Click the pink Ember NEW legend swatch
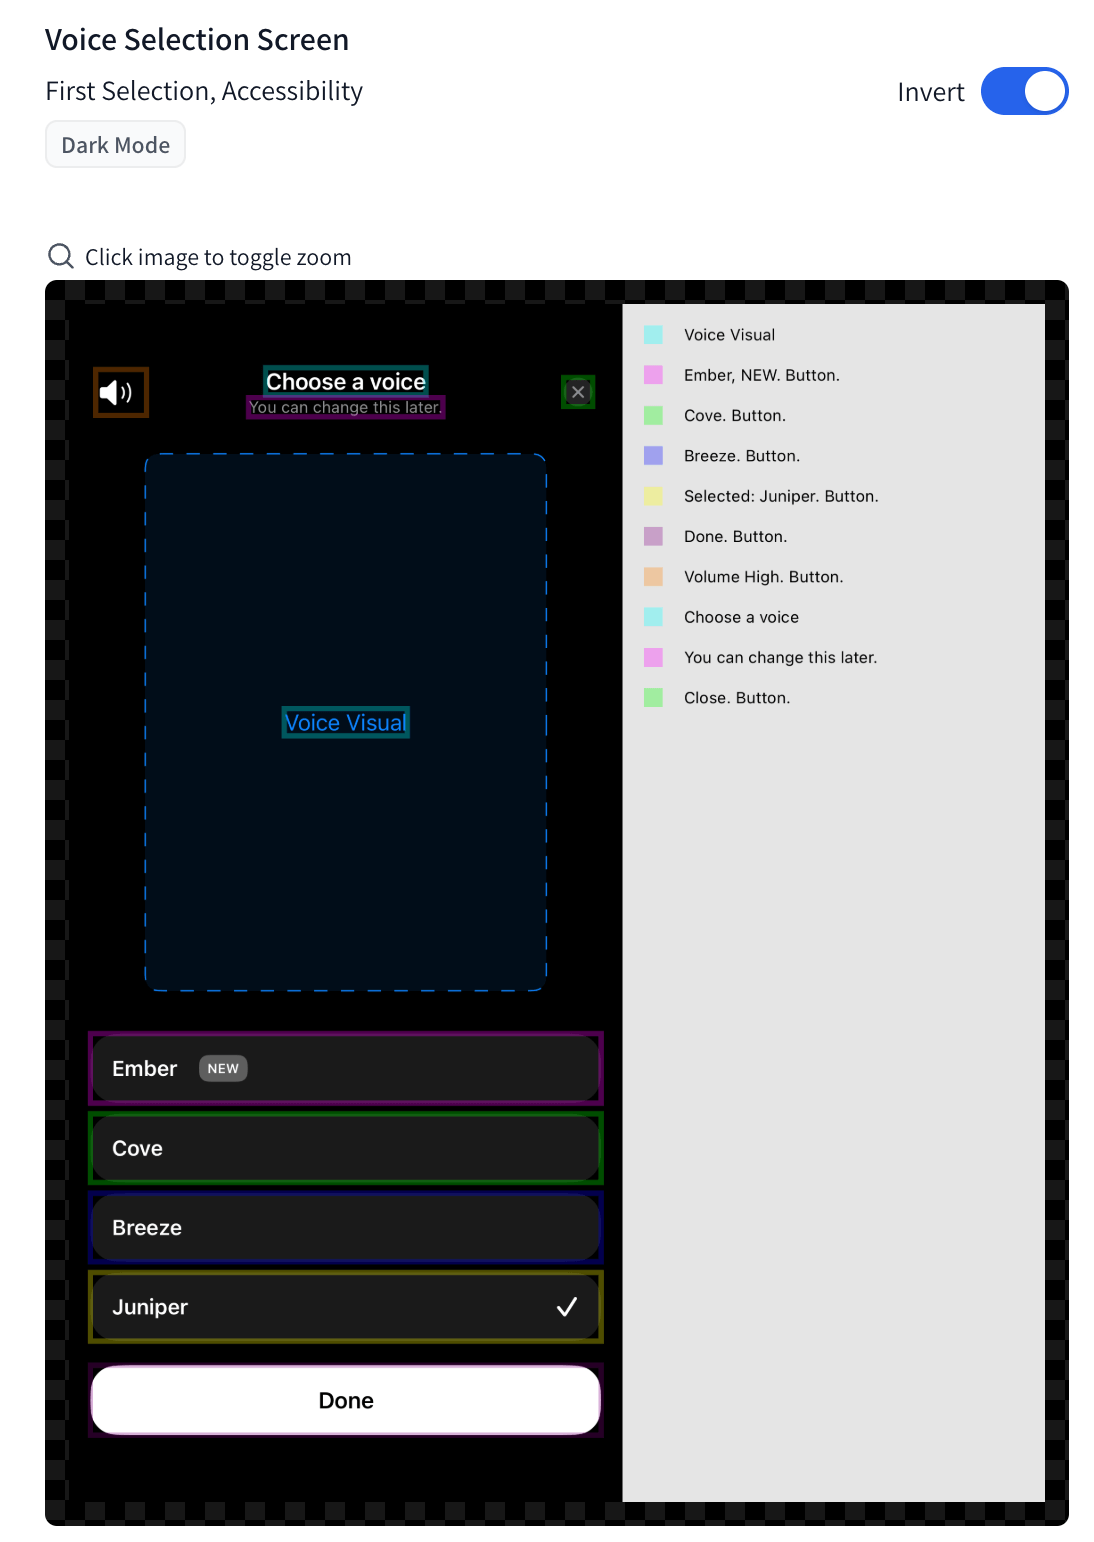The width and height of the screenshot is (1094, 1542). pyautogui.click(x=654, y=375)
